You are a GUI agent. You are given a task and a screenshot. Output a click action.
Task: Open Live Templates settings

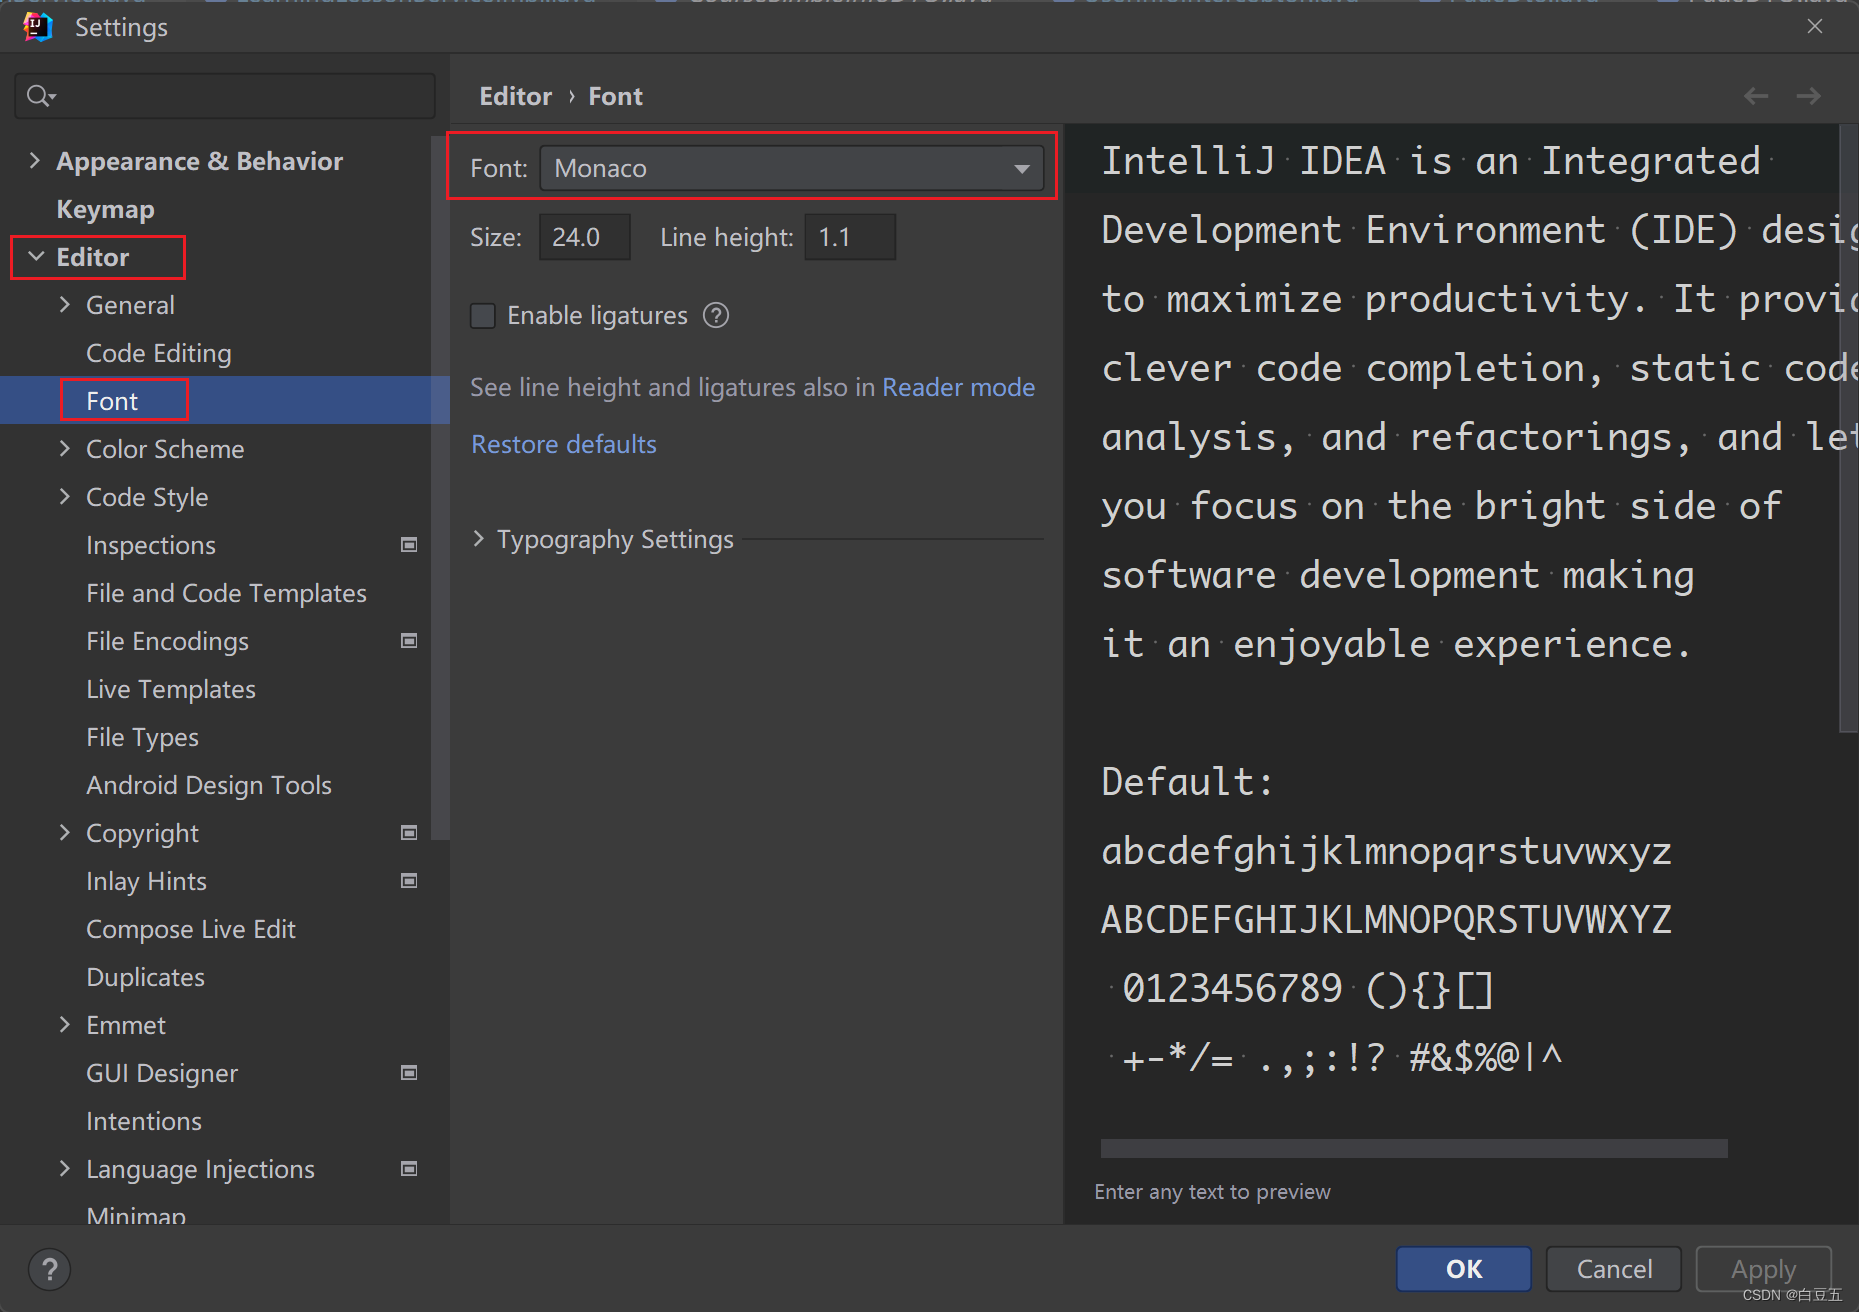click(171, 689)
